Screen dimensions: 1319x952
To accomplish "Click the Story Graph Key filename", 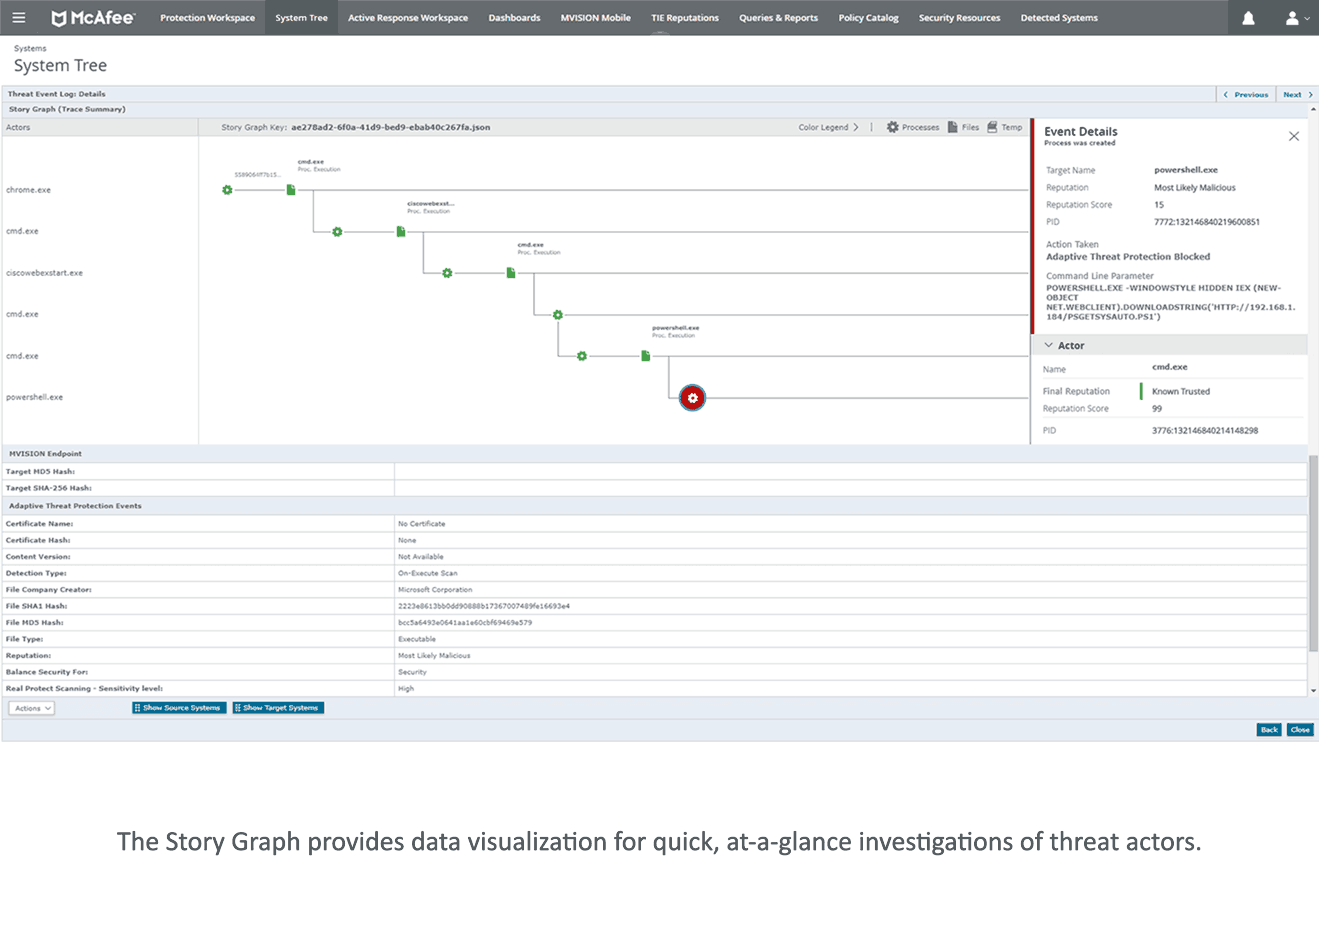I will tap(390, 127).
